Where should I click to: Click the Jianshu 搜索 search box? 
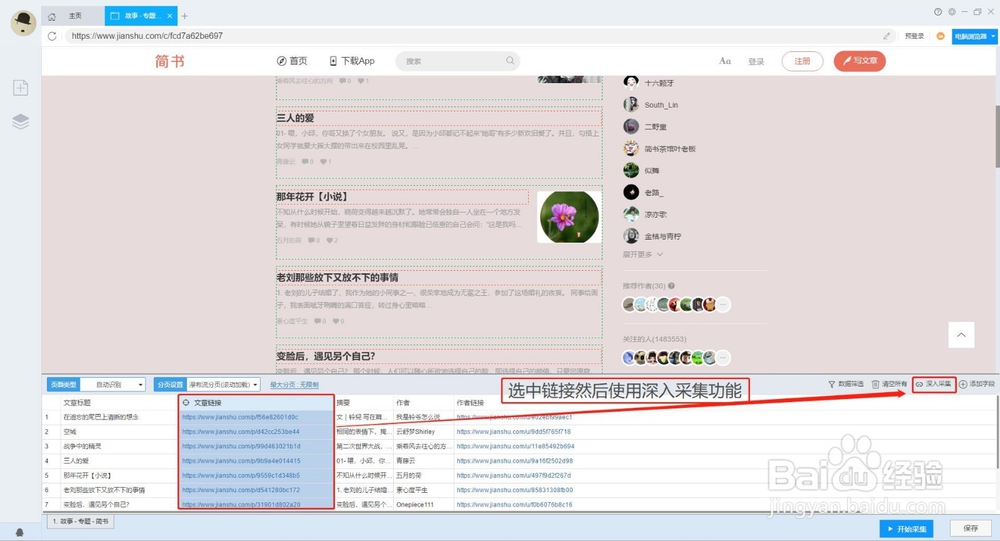click(457, 61)
